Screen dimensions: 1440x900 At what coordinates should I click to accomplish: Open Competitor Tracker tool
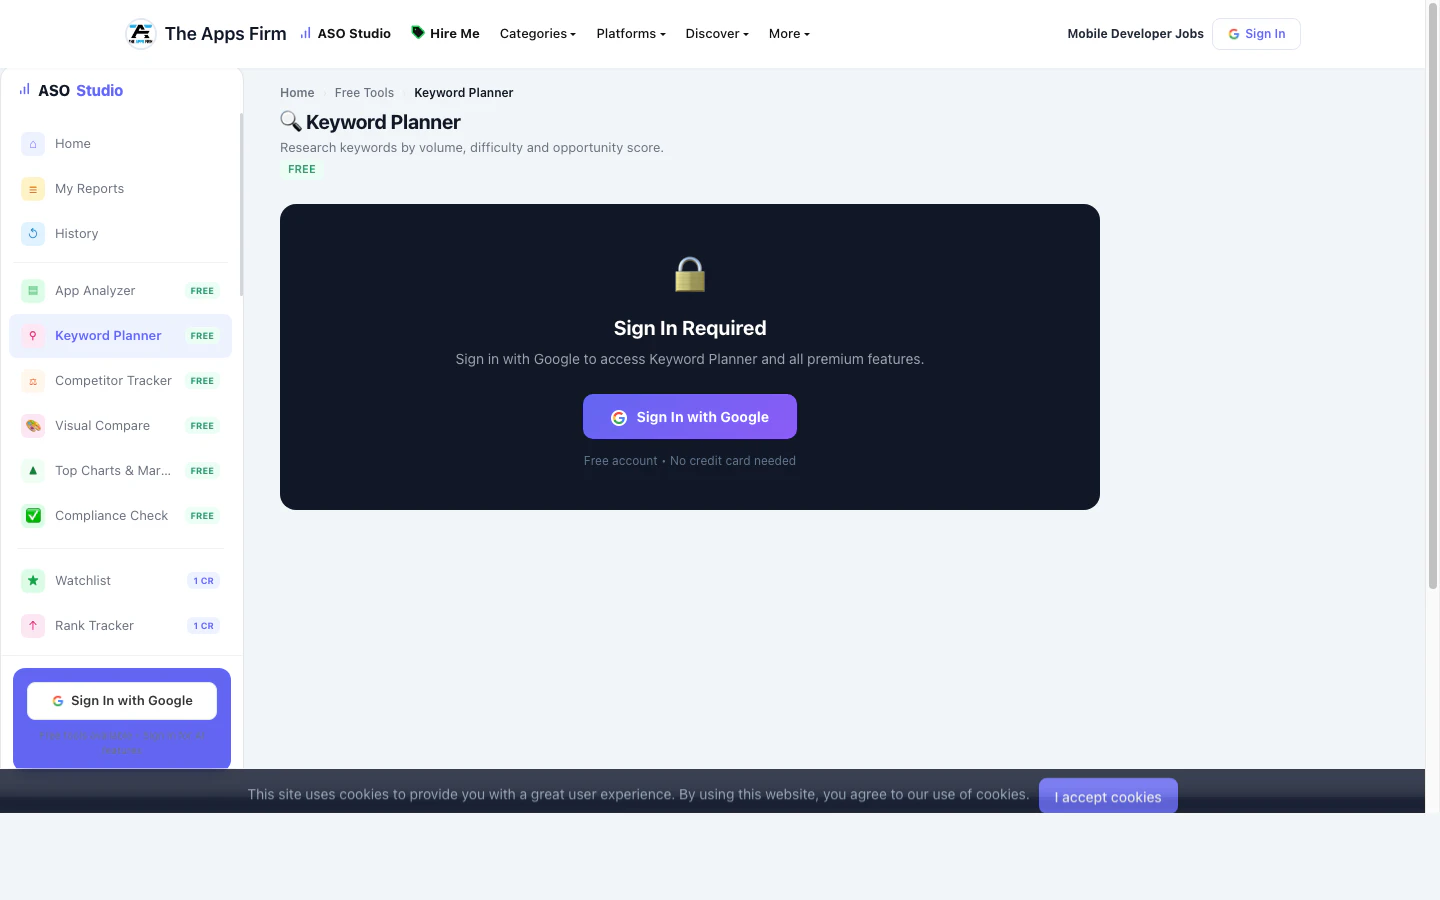120,381
